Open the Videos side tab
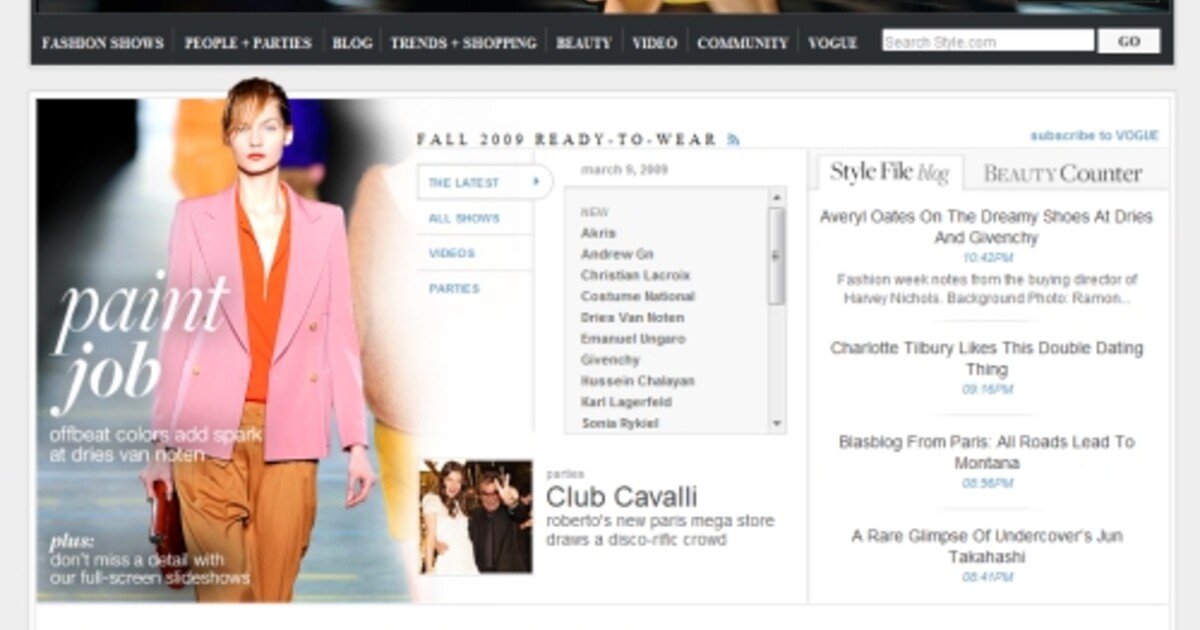The image size is (1200, 630). pos(452,253)
